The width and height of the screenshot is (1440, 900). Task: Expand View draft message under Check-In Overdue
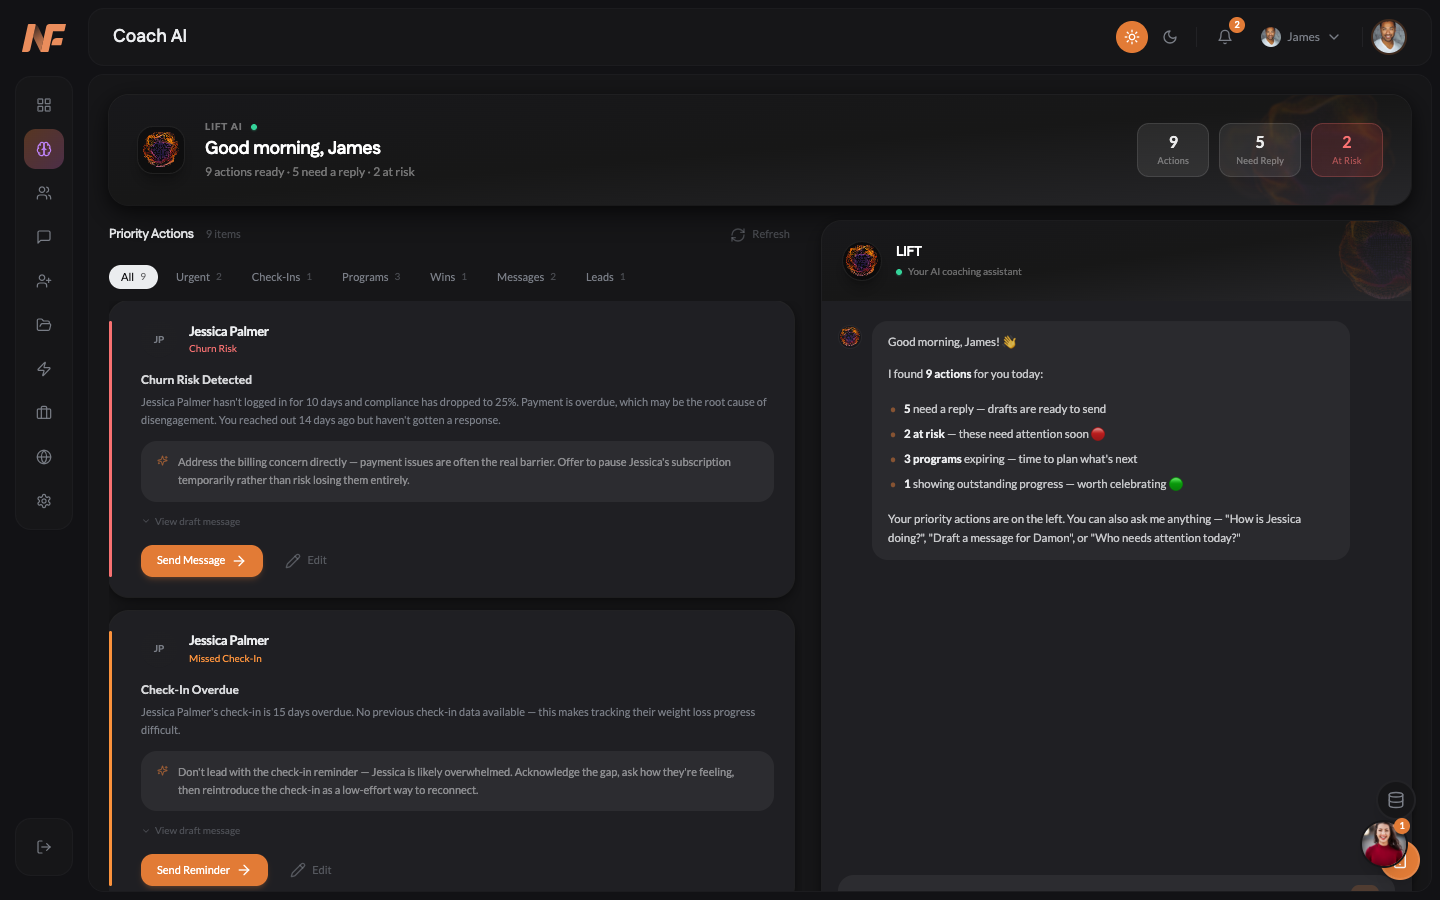tap(190, 830)
